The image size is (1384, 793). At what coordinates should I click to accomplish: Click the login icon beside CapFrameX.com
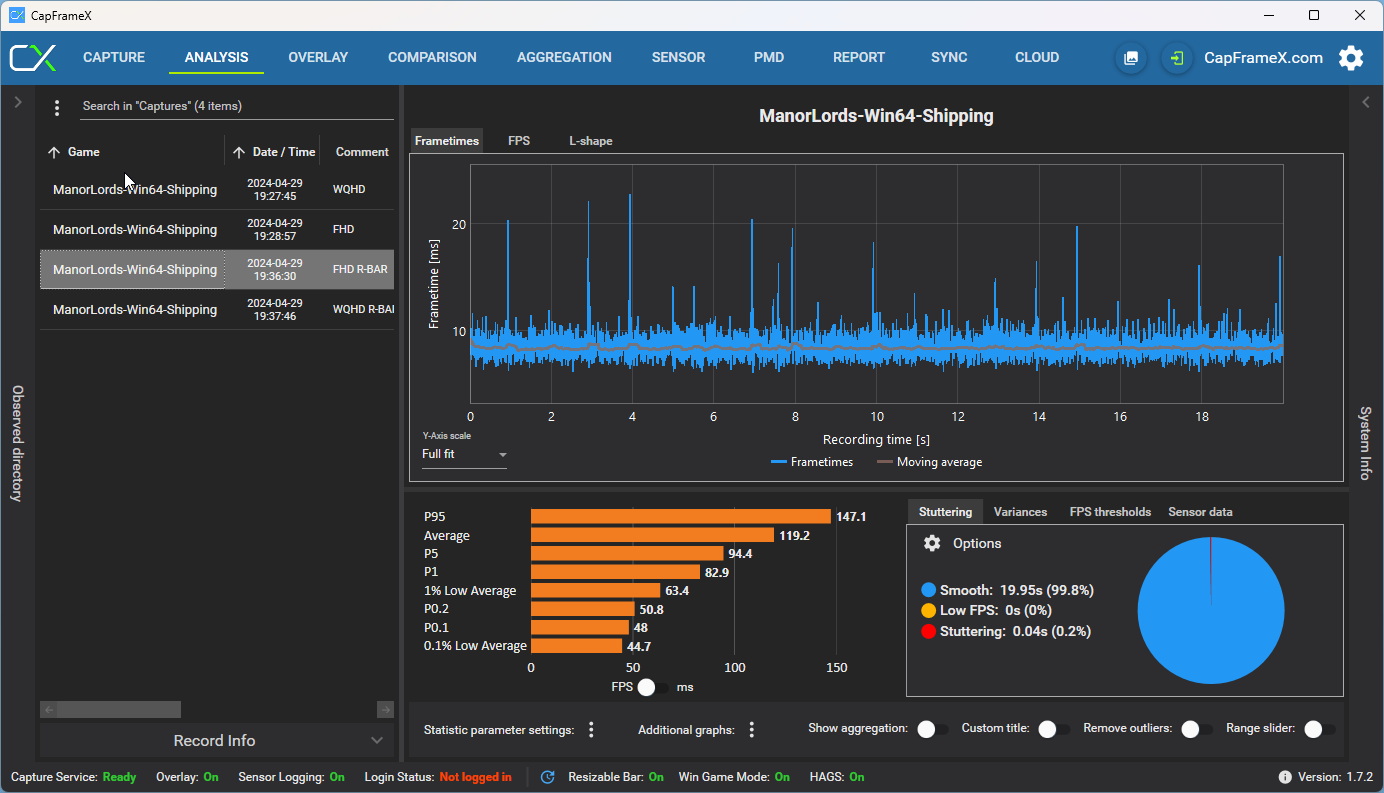[x=1177, y=58]
